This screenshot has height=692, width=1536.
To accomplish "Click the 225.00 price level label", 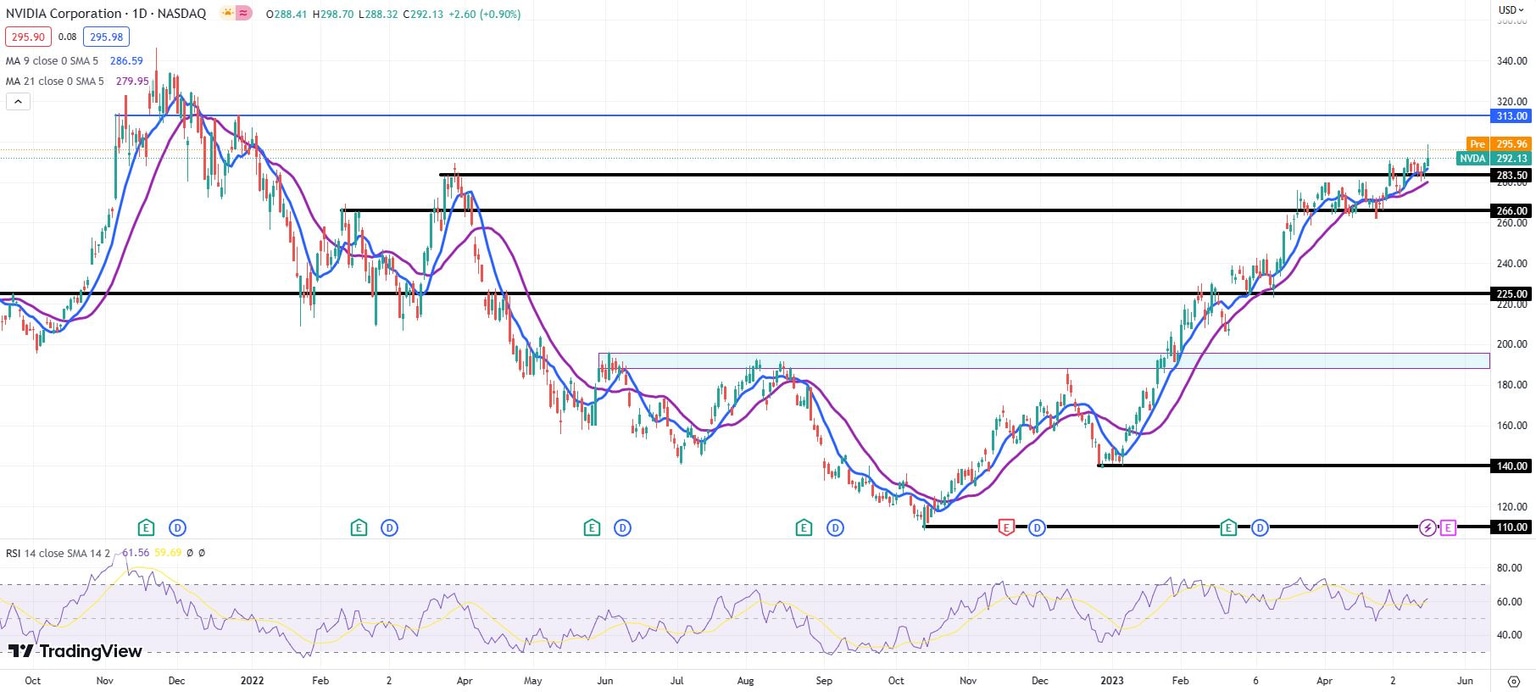I will [x=1511, y=294].
